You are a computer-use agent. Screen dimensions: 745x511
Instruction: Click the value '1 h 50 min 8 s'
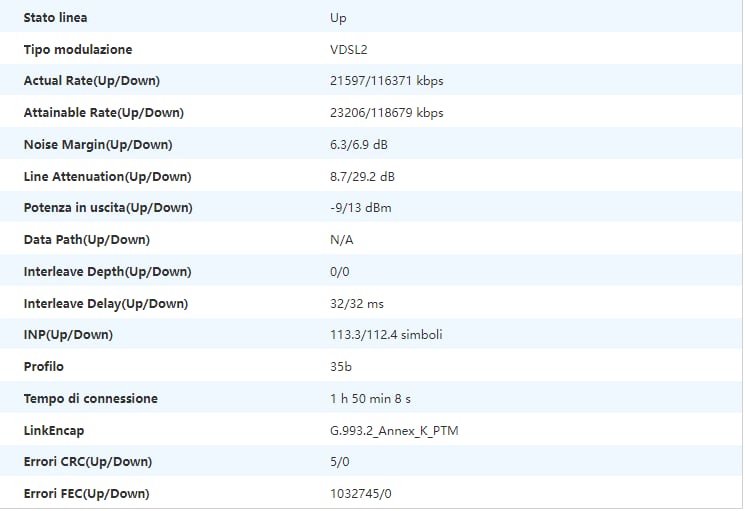pyautogui.click(x=371, y=398)
